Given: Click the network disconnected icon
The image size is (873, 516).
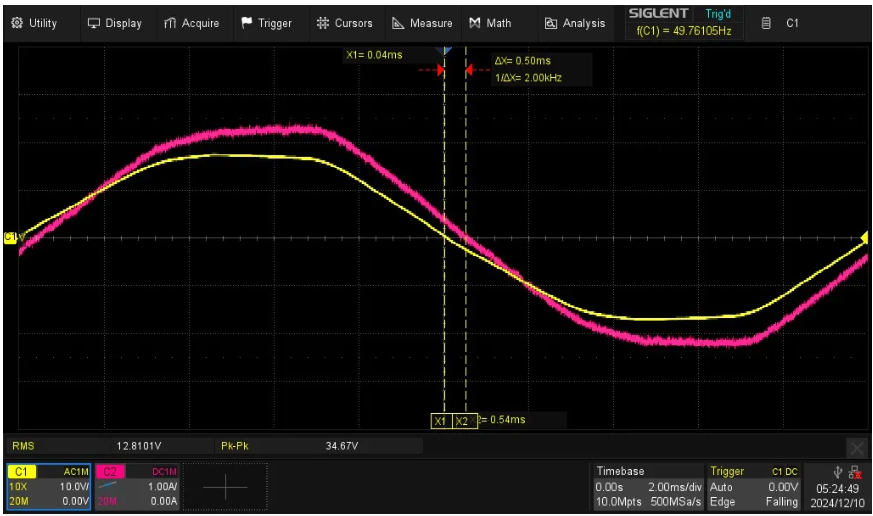Looking at the screenshot, I should [x=855, y=473].
